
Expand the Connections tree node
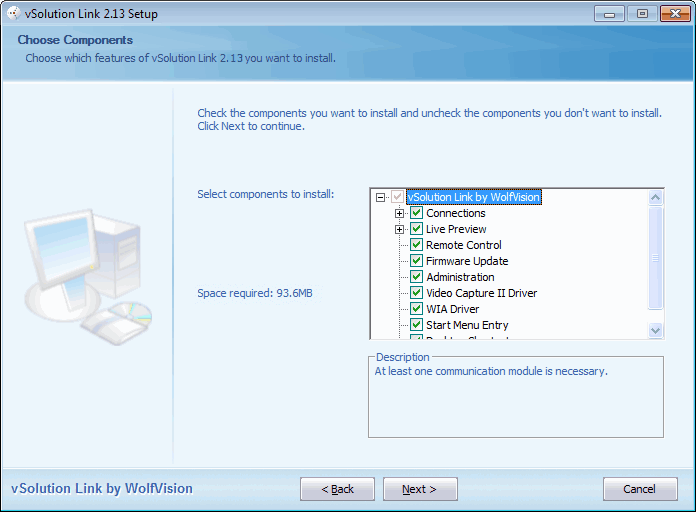click(x=399, y=214)
